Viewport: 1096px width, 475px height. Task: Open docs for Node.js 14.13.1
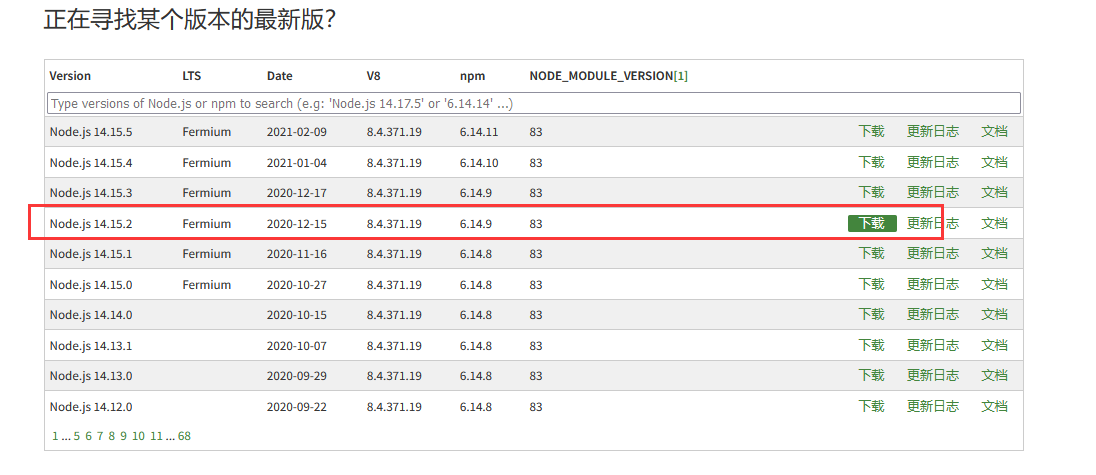click(995, 346)
